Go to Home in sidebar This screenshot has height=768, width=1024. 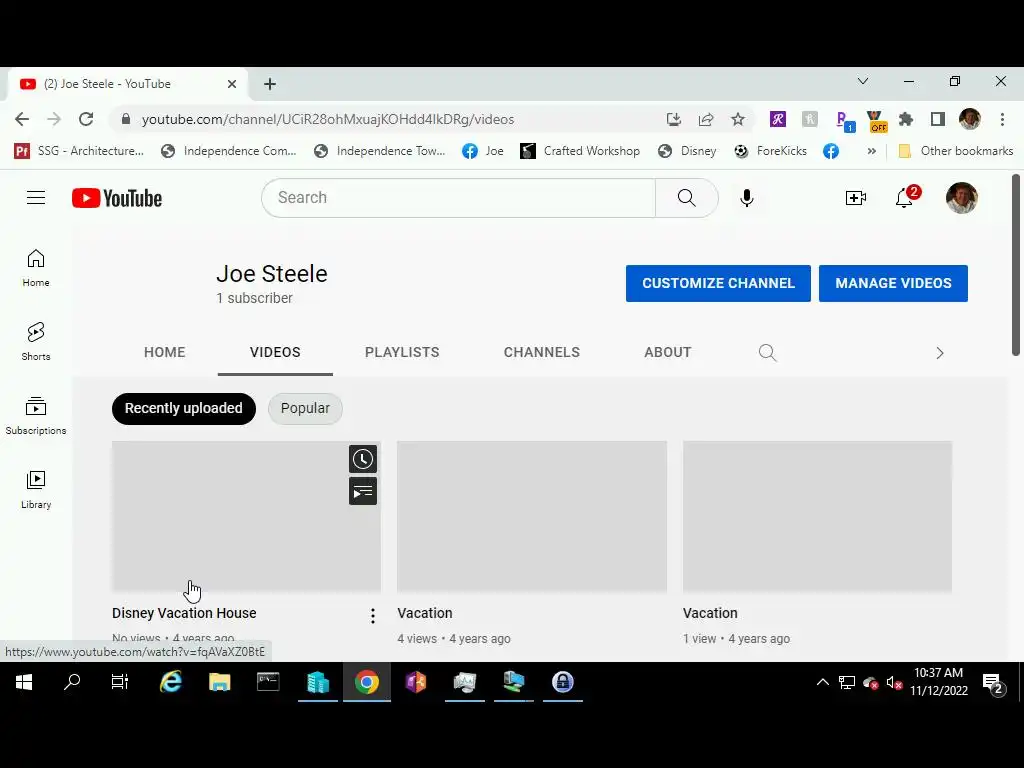tap(36, 268)
